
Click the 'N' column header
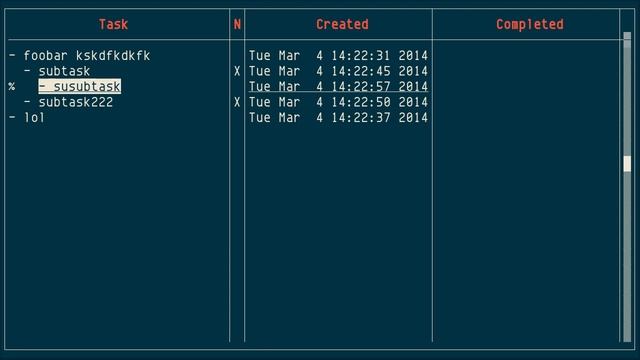pos(237,24)
